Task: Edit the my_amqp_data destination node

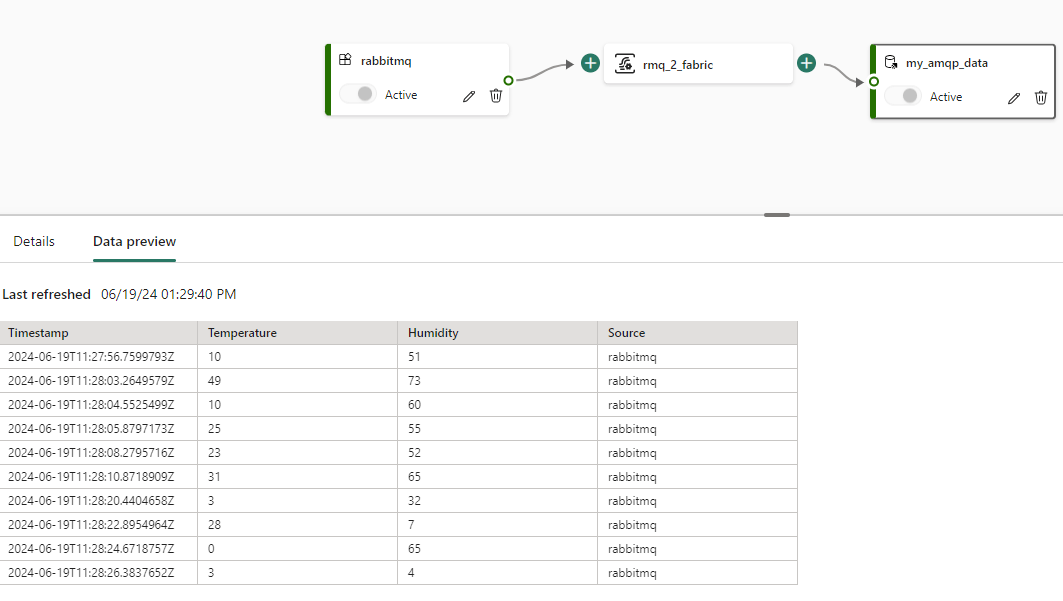Action: coord(1014,98)
